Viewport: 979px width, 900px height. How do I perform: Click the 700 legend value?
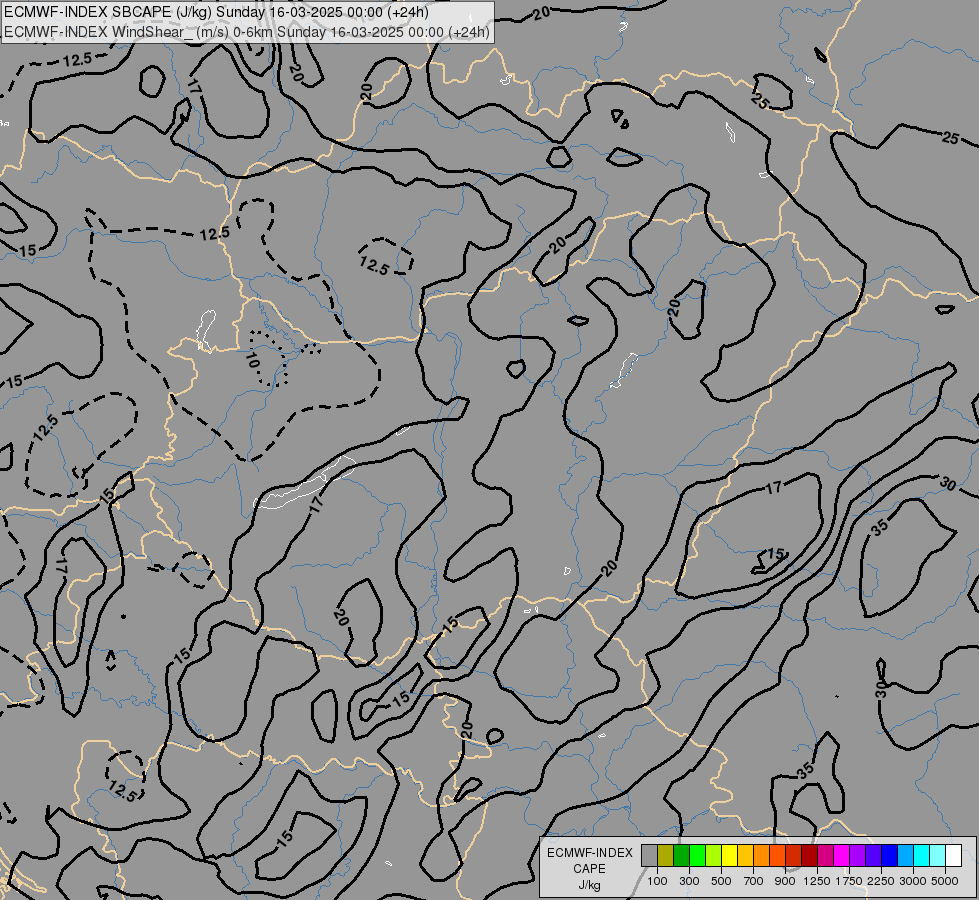754,881
